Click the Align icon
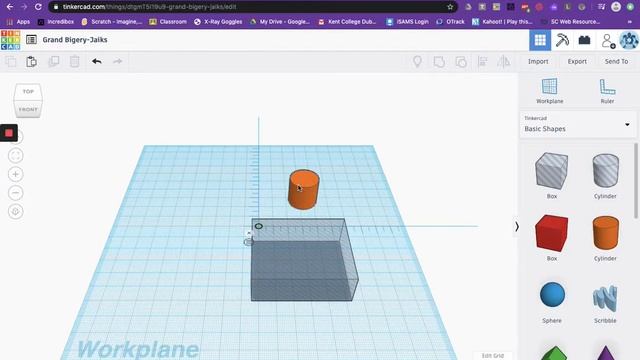640x360 pixels. coord(482,62)
